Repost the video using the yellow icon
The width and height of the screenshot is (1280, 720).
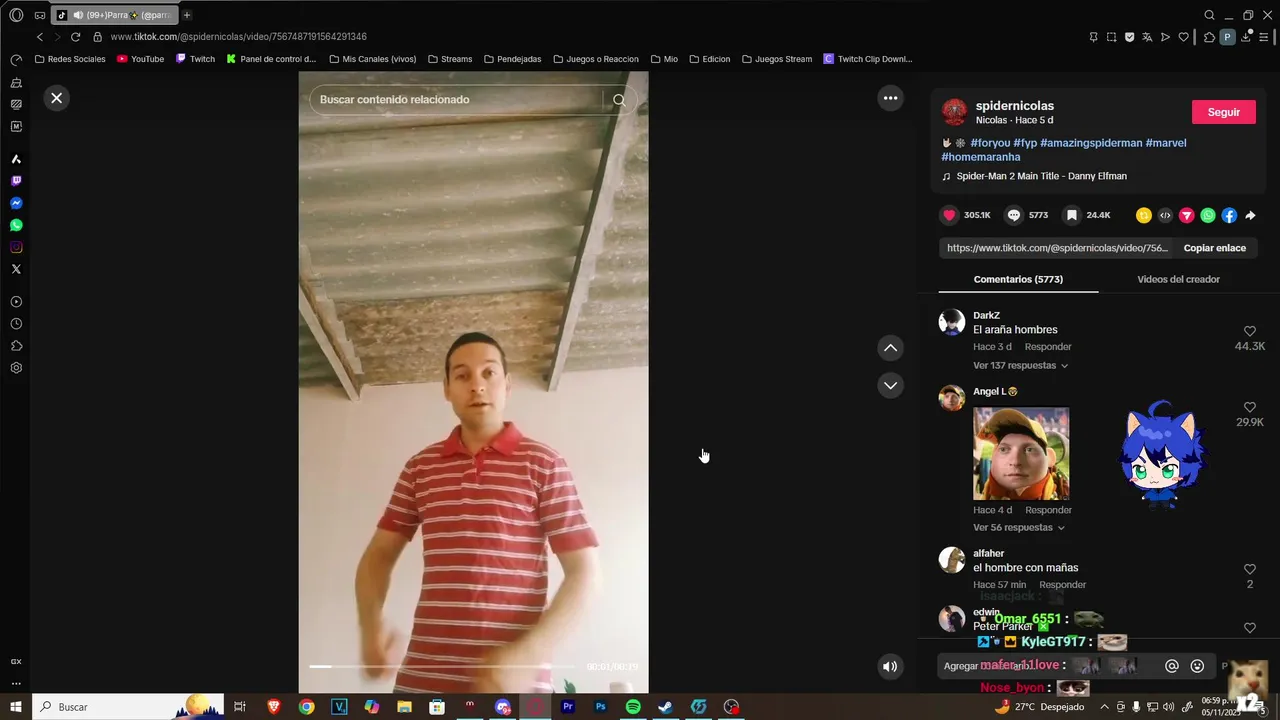click(1144, 215)
